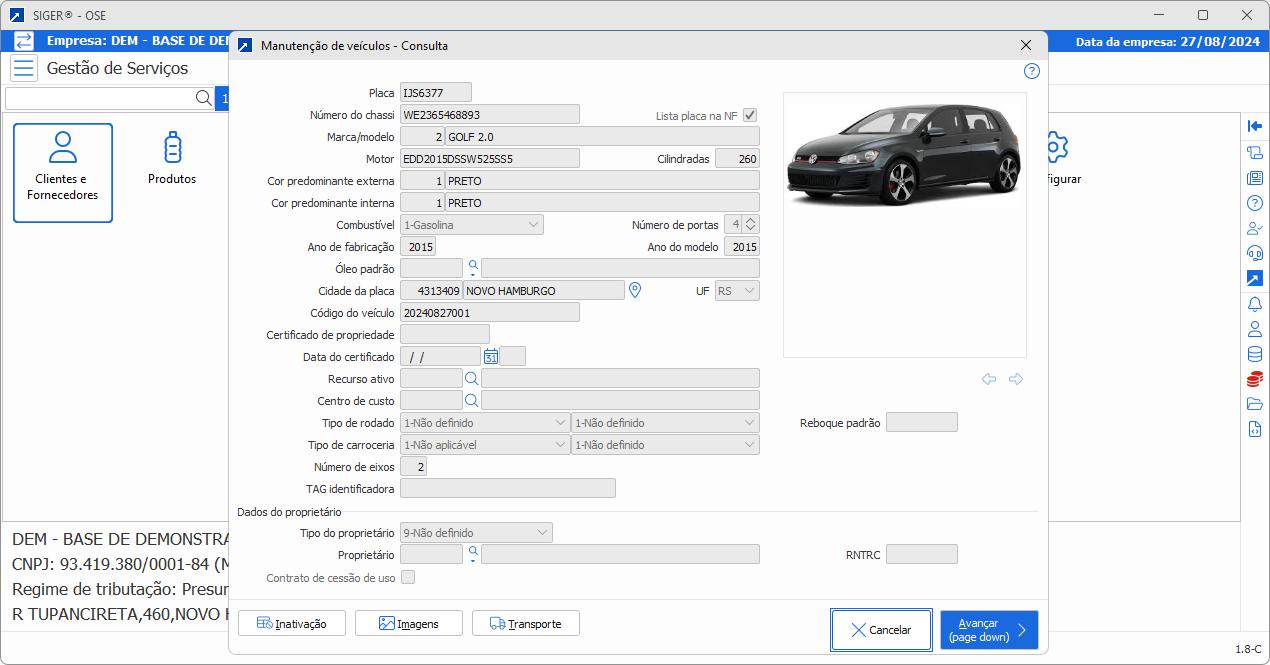
Task: Show the next vehicle image with right arrow
Action: (x=1016, y=379)
